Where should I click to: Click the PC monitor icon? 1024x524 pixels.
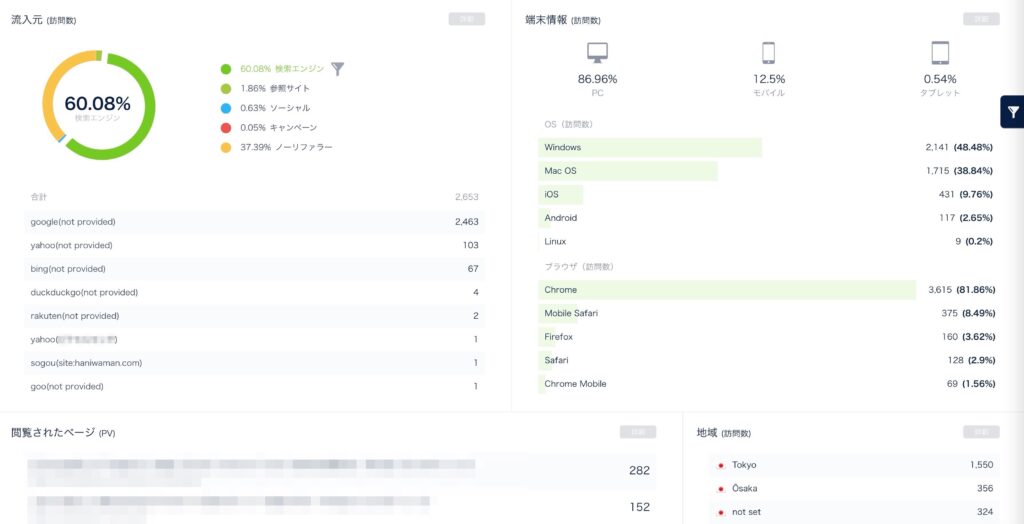[597, 53]
